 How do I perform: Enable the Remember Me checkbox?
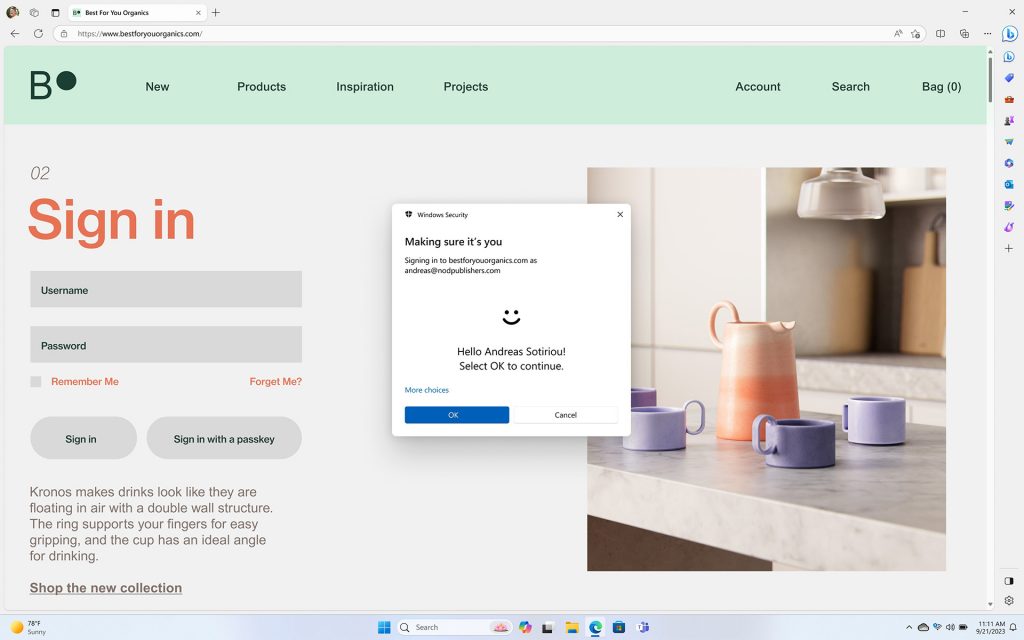35,381
